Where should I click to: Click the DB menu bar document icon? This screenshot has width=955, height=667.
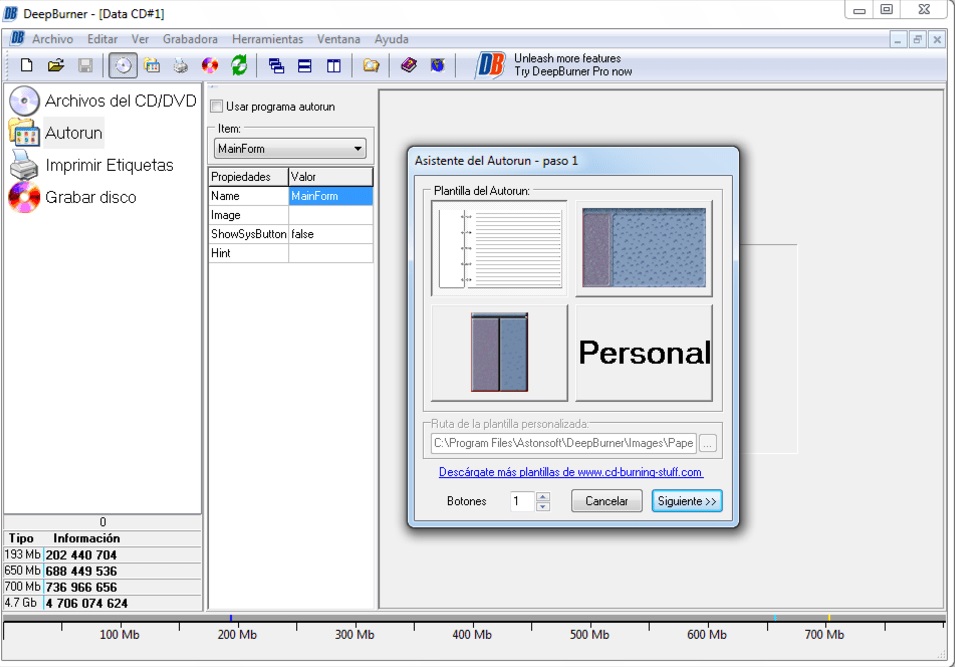point(18,38)
